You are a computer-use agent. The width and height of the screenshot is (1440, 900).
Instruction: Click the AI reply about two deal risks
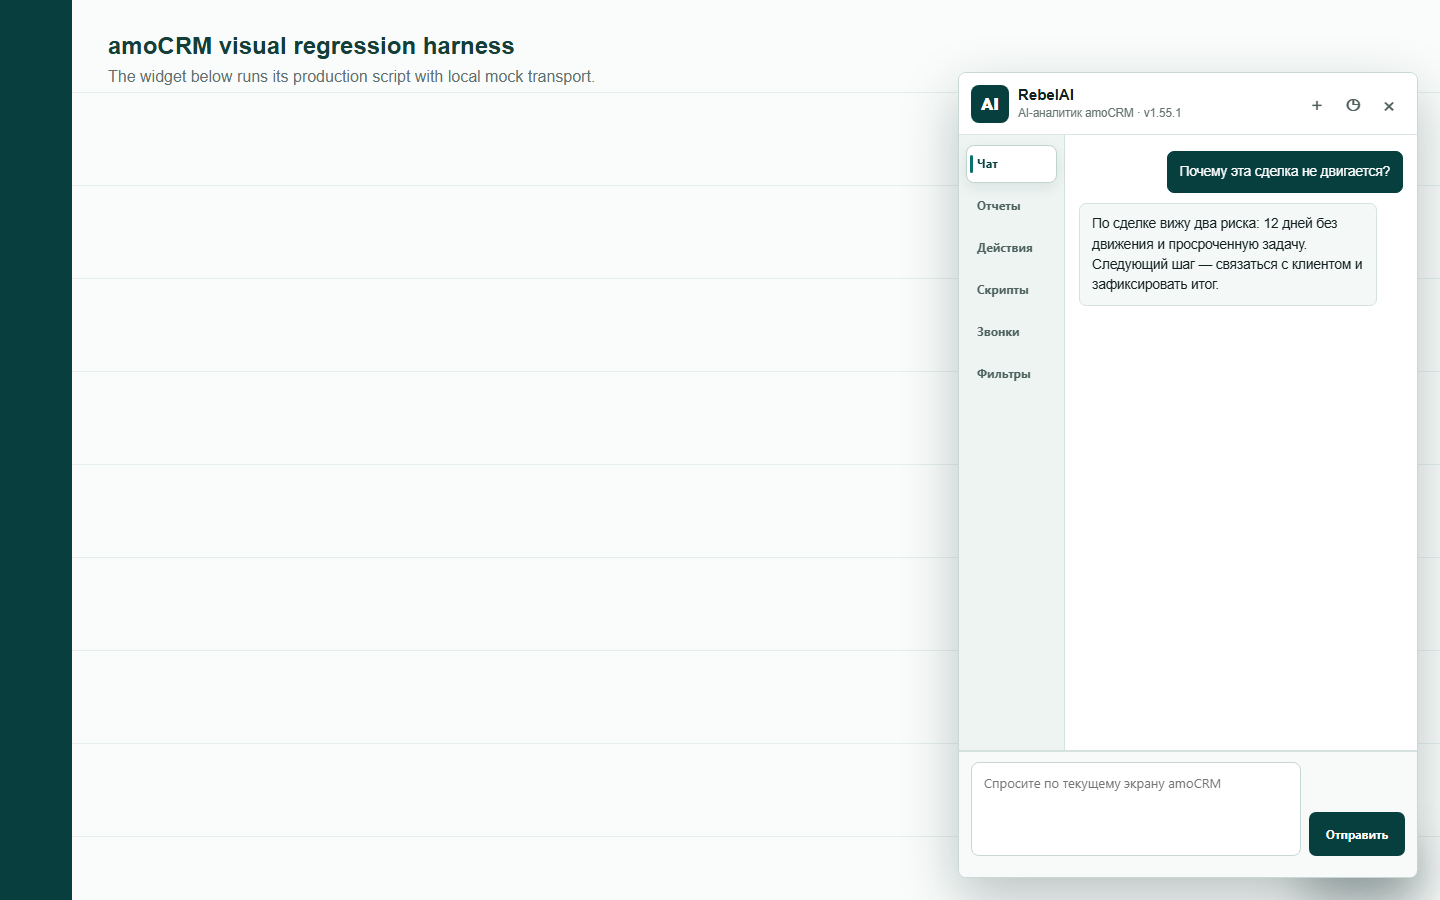pyautogui.click(x=1228, y=254)
